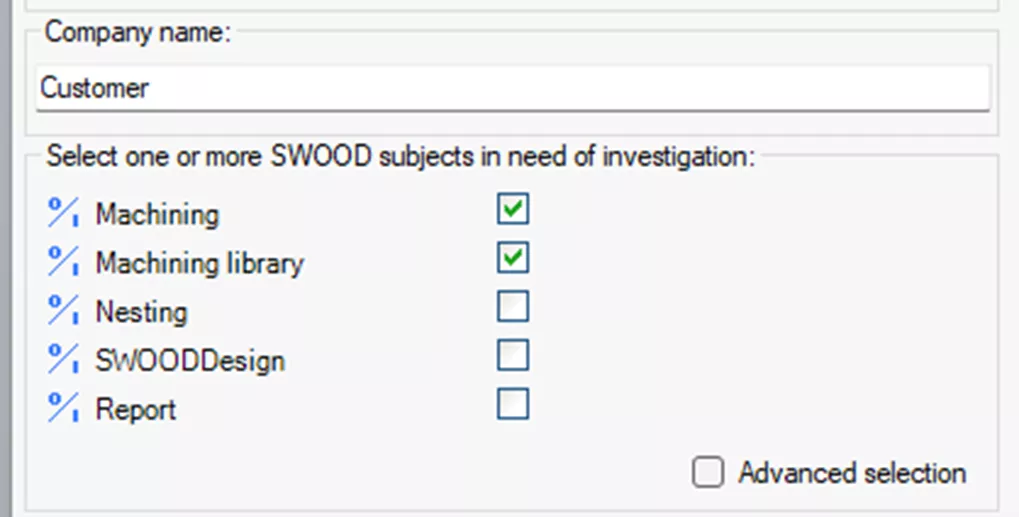Check the Report subject box

[x=512, y=404]
